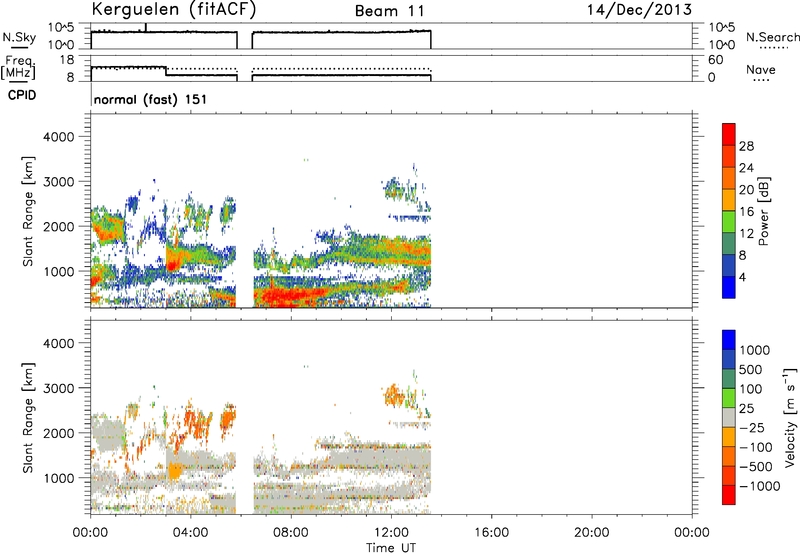Click the '4' power colorbar value
Viewport: 800px width, 554px height.
tap(742, 277)
